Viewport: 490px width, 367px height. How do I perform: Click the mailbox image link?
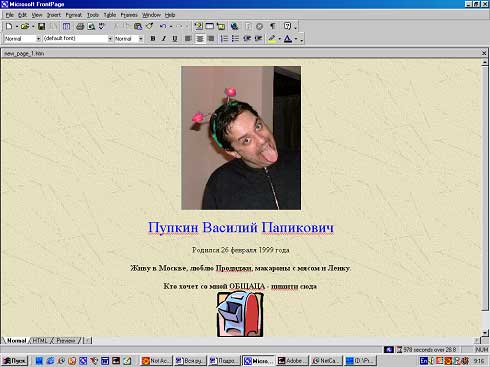point(240,314)
